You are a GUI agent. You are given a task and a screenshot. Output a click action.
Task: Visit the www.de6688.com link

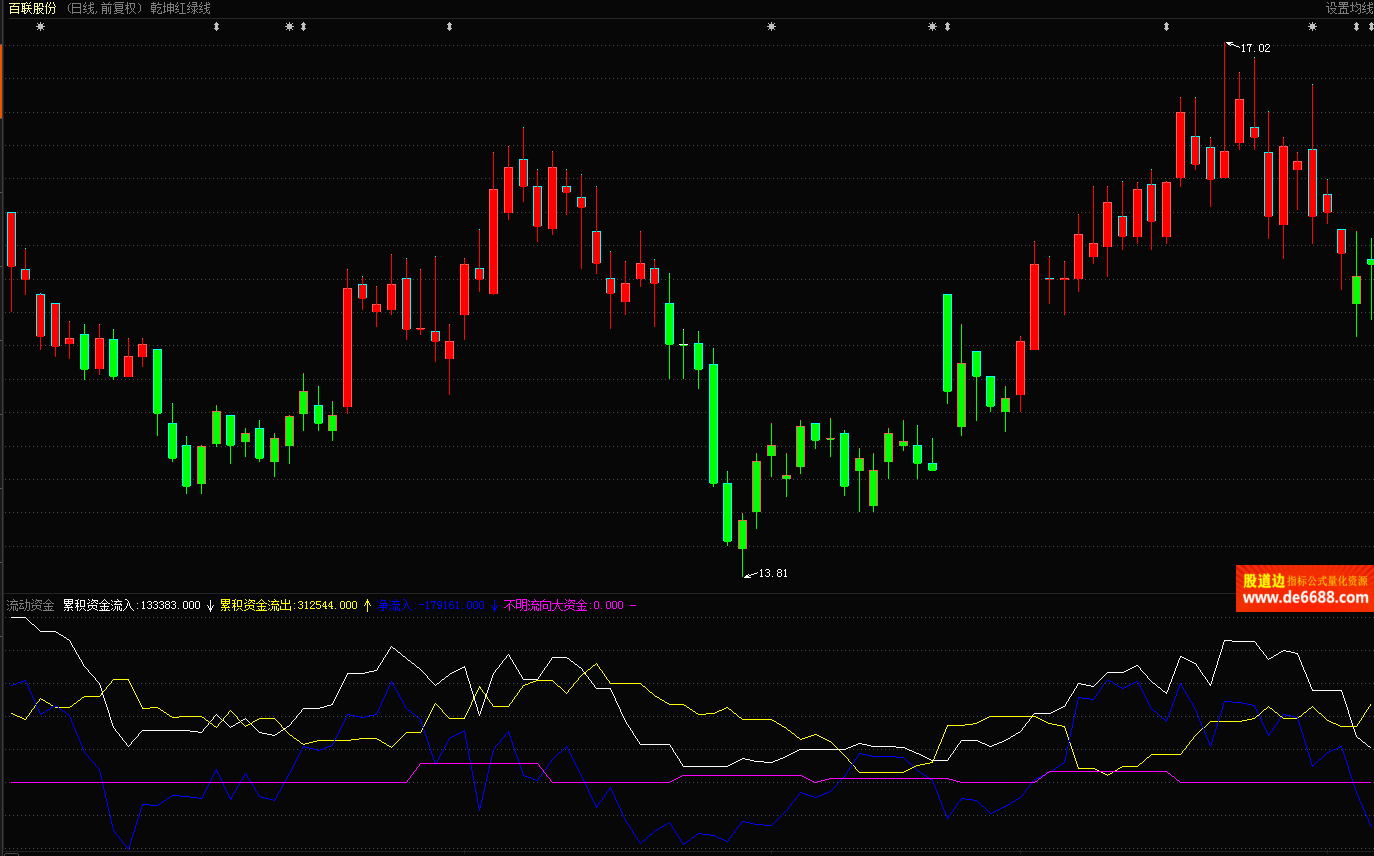pos(1304,598)
